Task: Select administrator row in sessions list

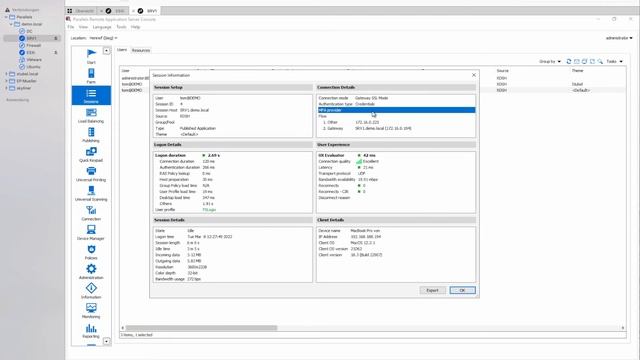Action: (x=136, y=78)
